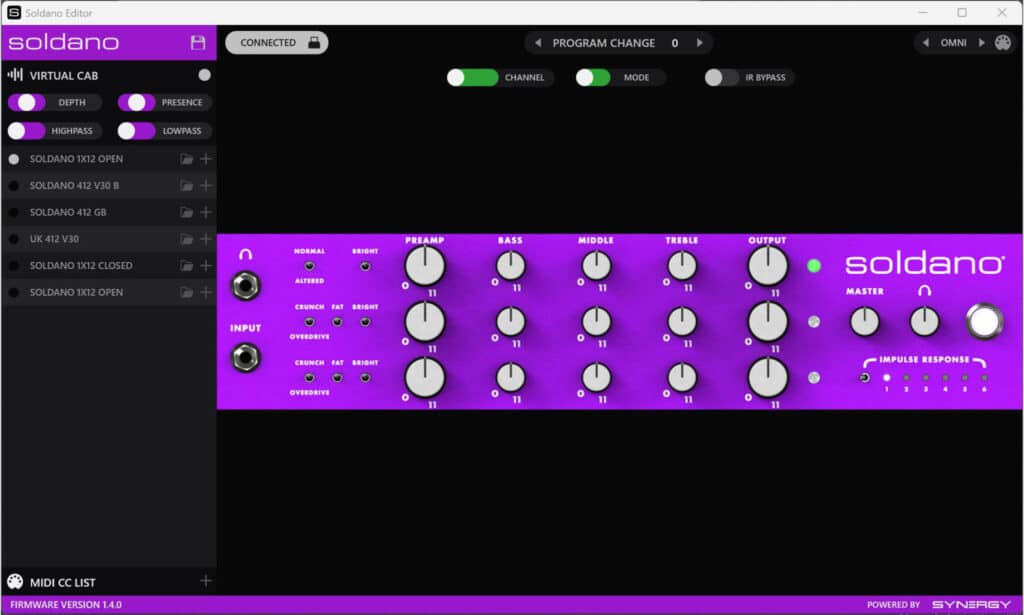Image resolution: width=1024 pixels, height=615 pixels.
Task: Click the SOLDANO 412 GB cab name
Action: [68, 213]
